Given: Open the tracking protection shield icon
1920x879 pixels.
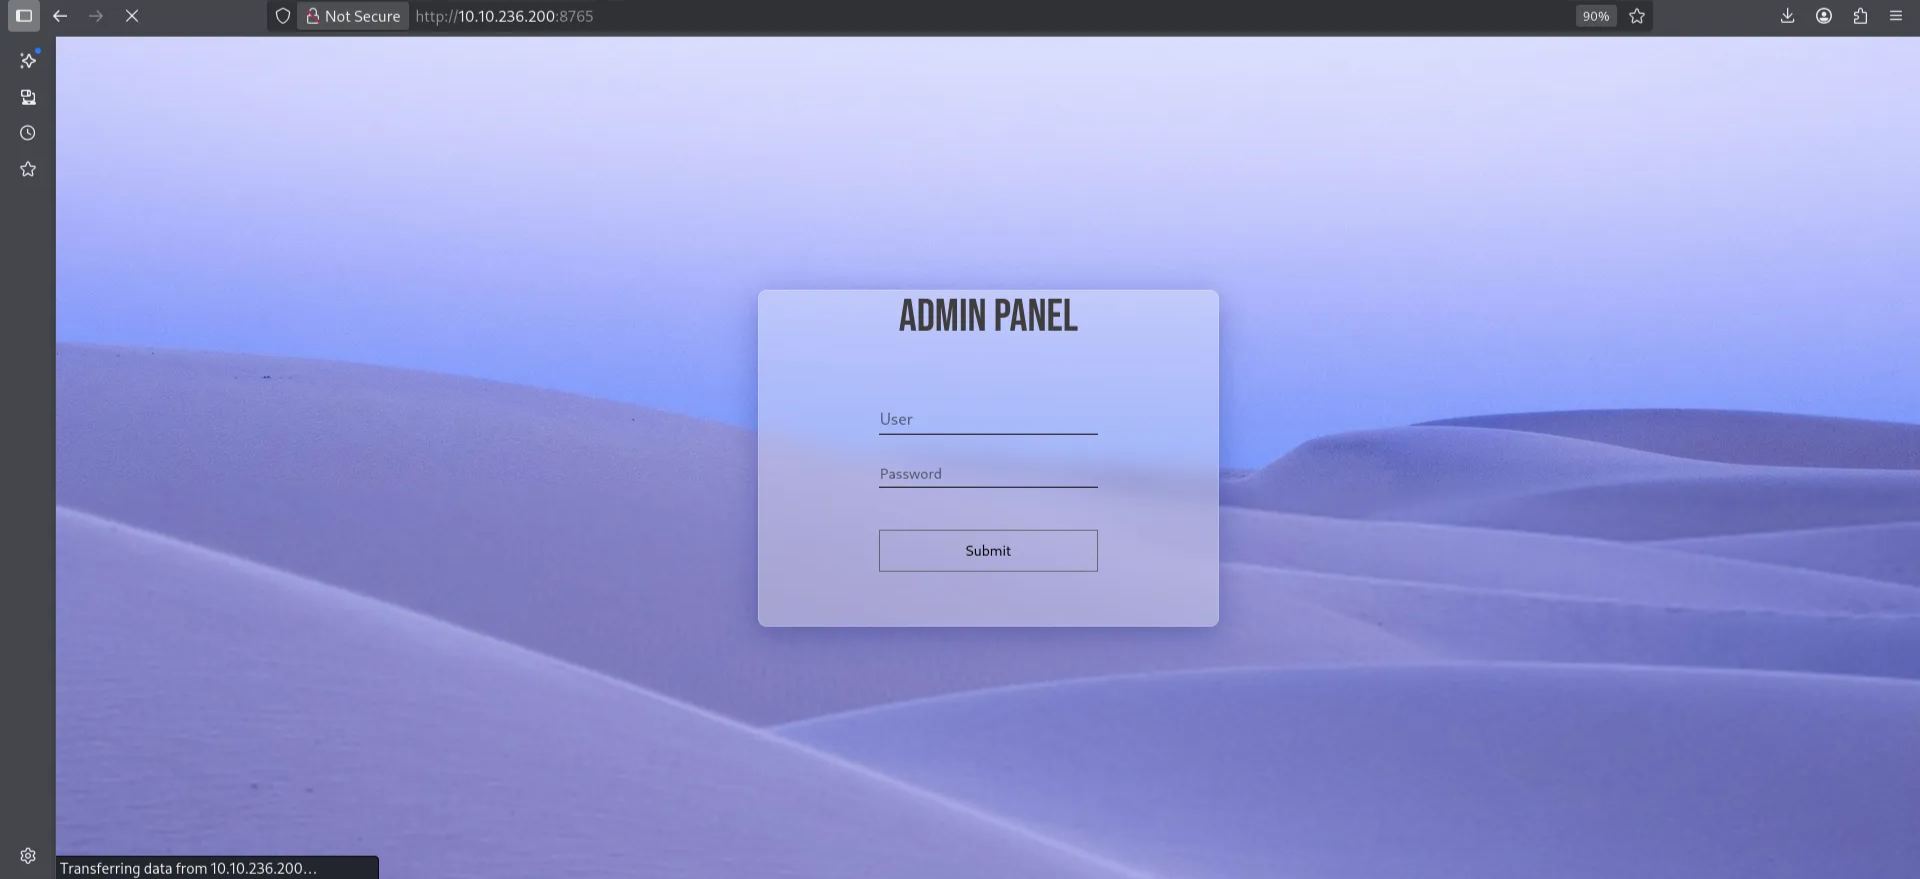Looking at the screenshot, I should [283, 16].
